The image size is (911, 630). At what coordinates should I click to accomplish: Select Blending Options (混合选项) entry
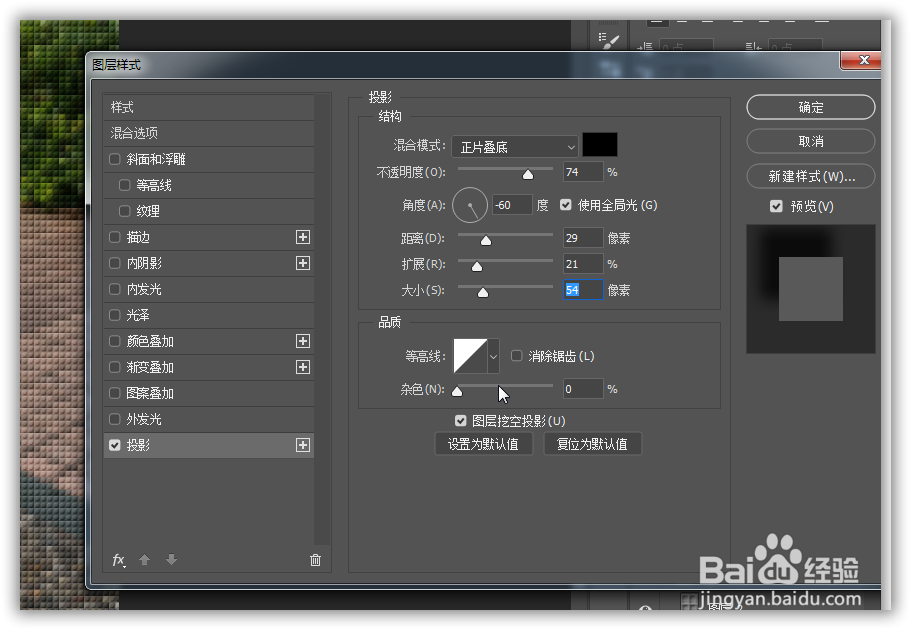[209, 133]
